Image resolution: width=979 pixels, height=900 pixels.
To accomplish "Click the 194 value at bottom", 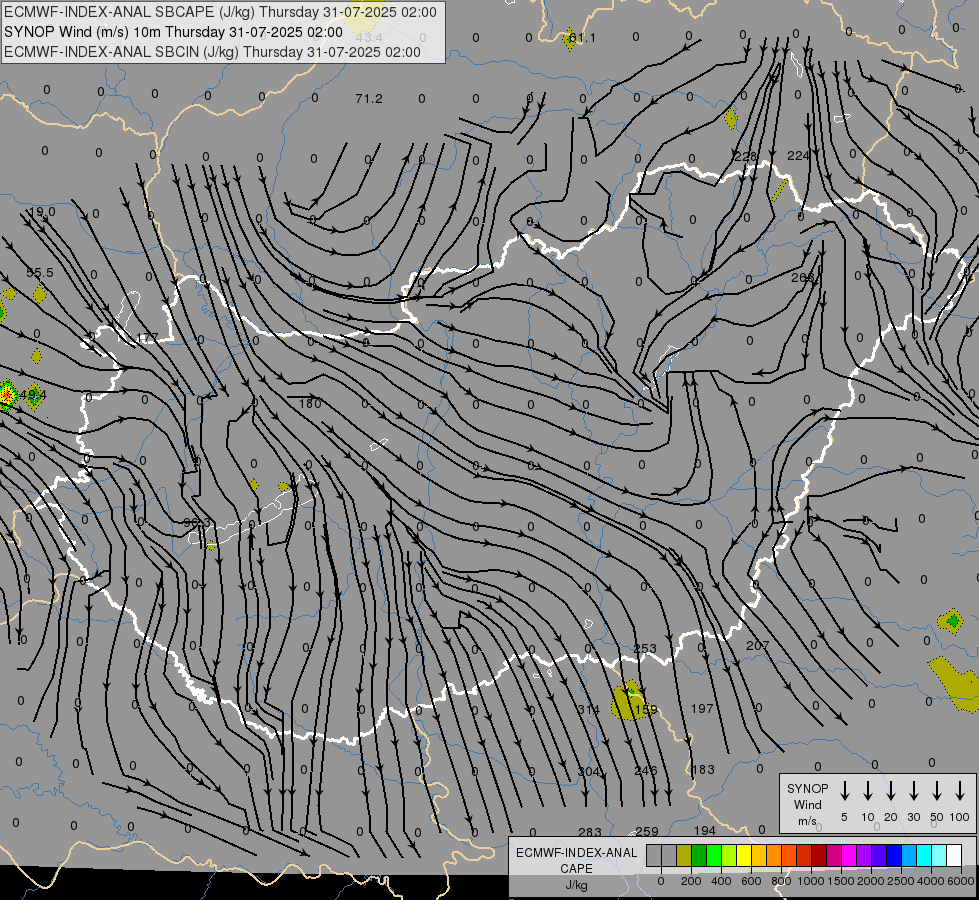I will 704,830.
